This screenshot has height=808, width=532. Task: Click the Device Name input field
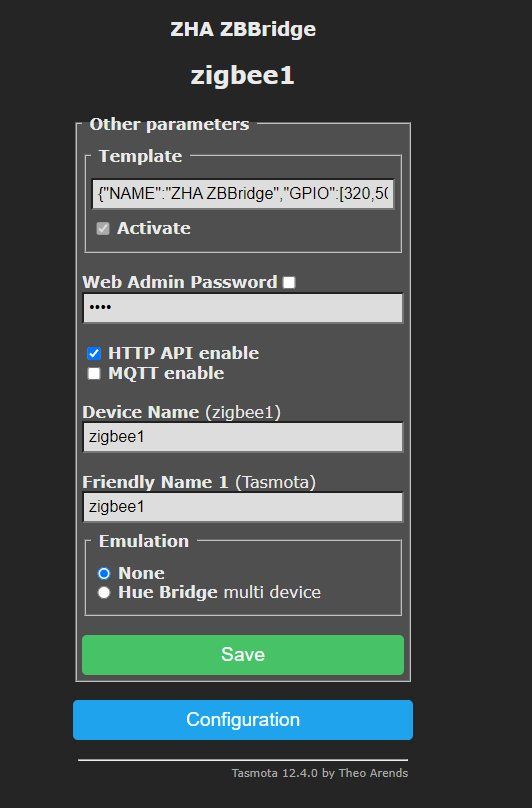click(x=243, y=437)
